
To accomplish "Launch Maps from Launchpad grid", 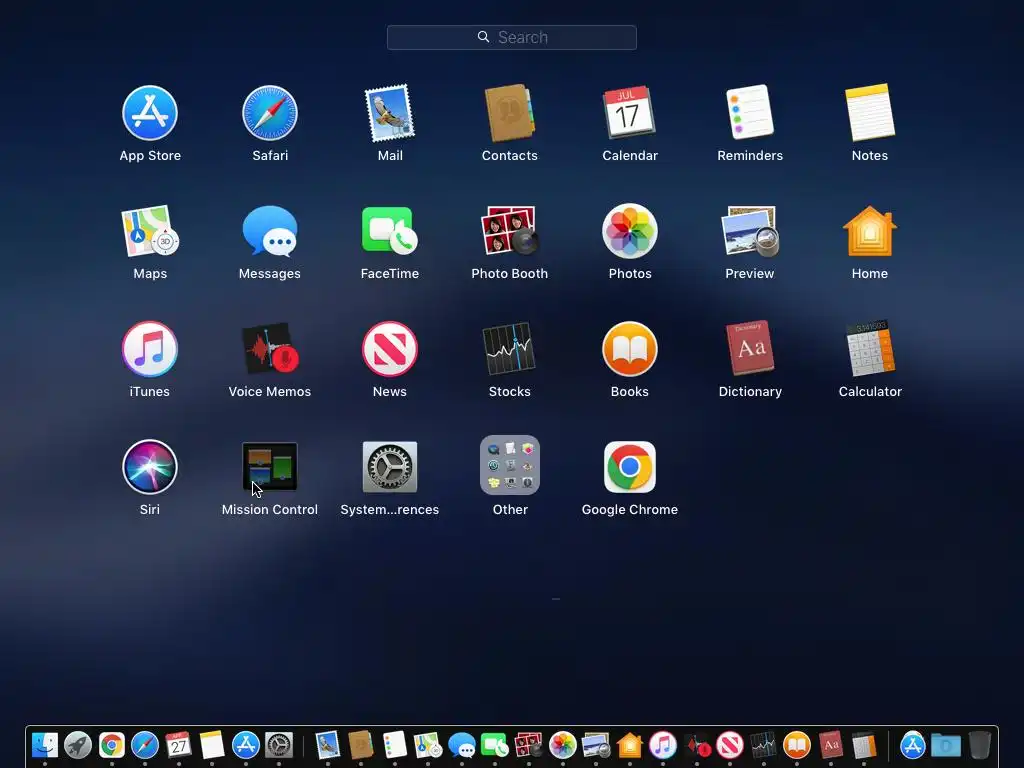I will [150, 231].
